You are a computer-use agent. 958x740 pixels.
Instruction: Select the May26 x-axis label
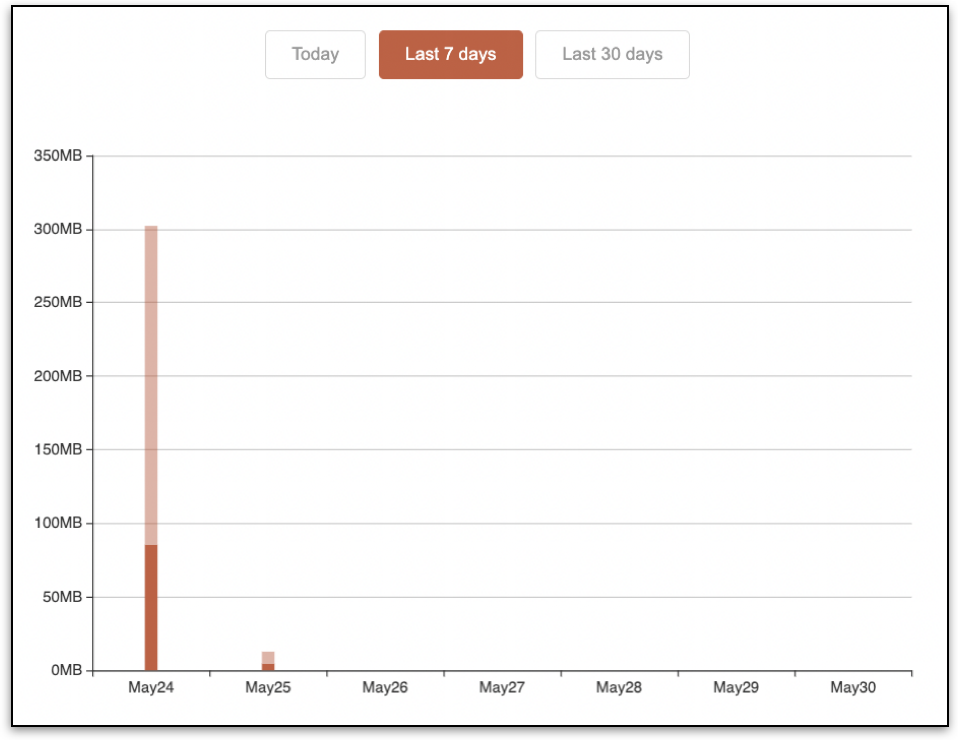pos(385,687)
